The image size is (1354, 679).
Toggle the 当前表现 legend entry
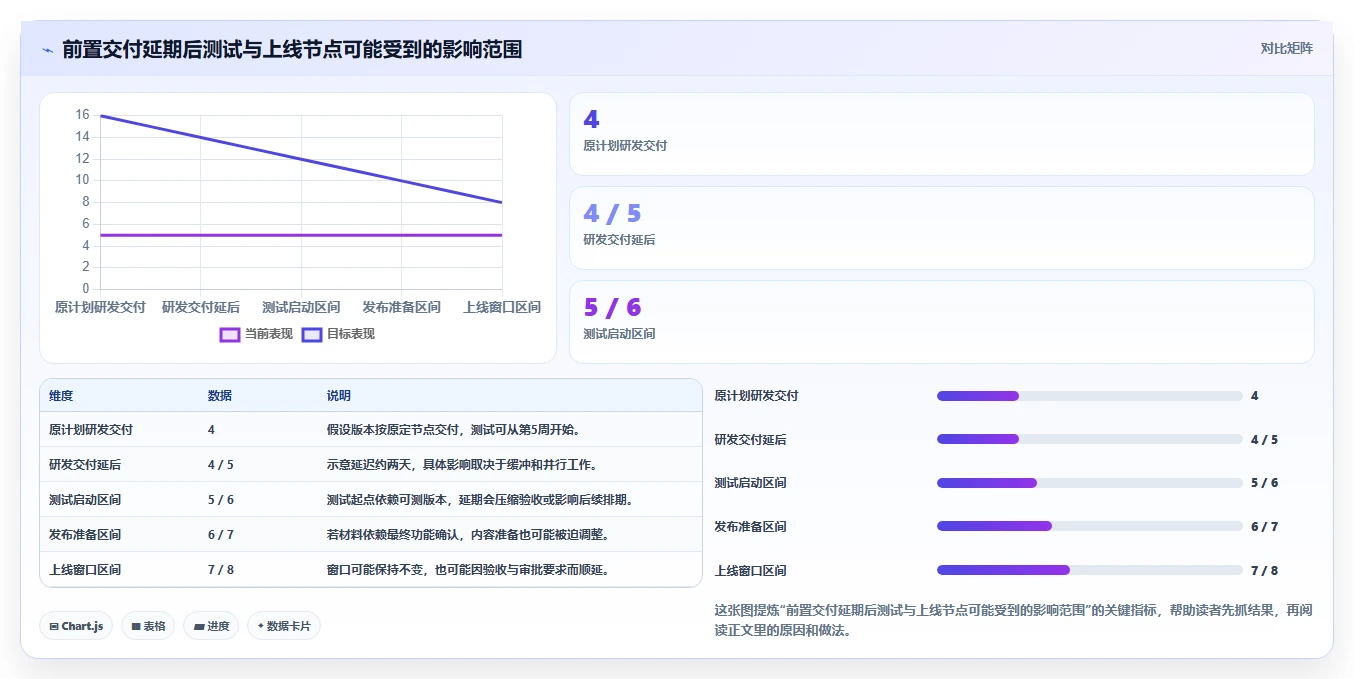coord(256,334)
